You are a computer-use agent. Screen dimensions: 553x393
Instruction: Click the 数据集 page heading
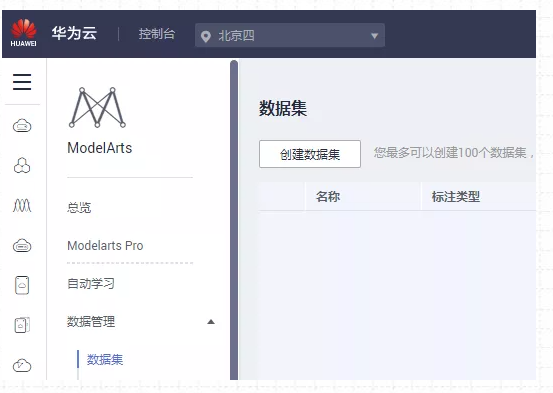coord(283,108)
